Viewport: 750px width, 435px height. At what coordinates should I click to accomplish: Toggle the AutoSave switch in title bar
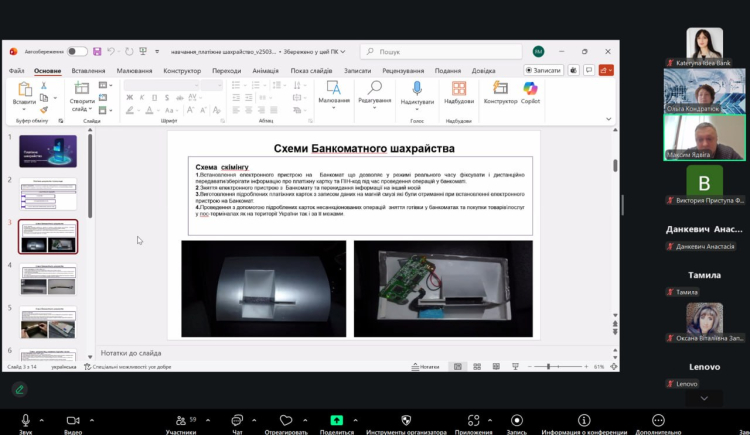[77, 51]
